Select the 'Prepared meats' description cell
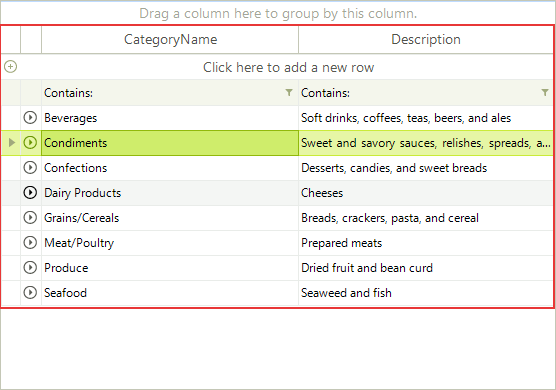Screen dimensions: 556x390 pyautogui.click(x=426, y=243)
